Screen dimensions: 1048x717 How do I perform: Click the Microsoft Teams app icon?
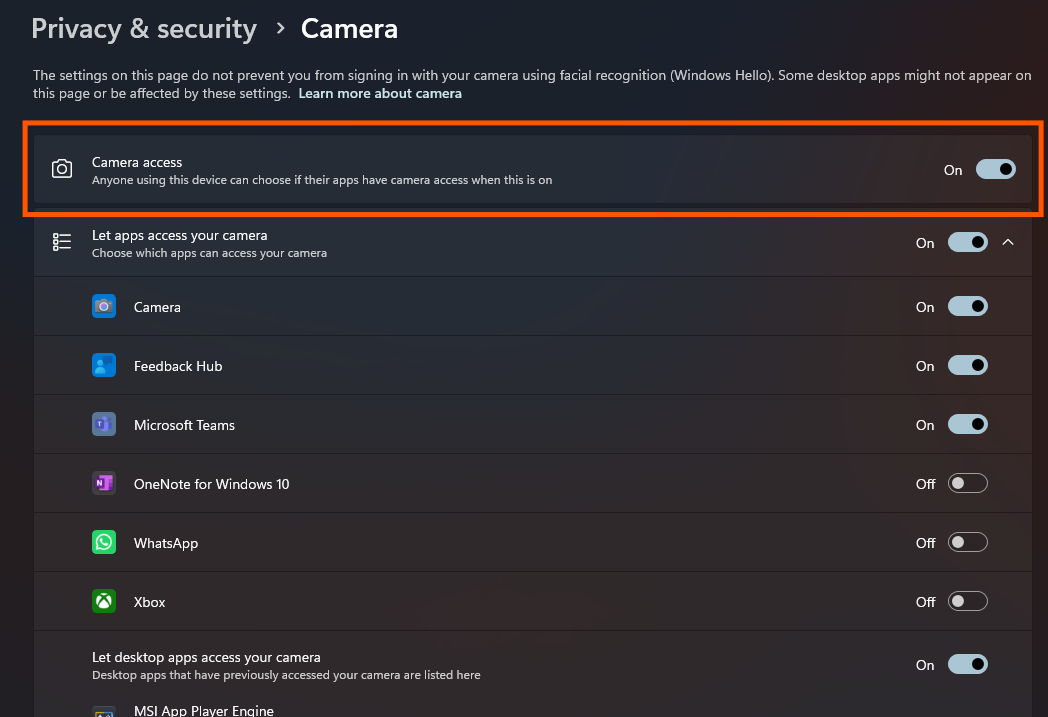(x=104, y=424)
